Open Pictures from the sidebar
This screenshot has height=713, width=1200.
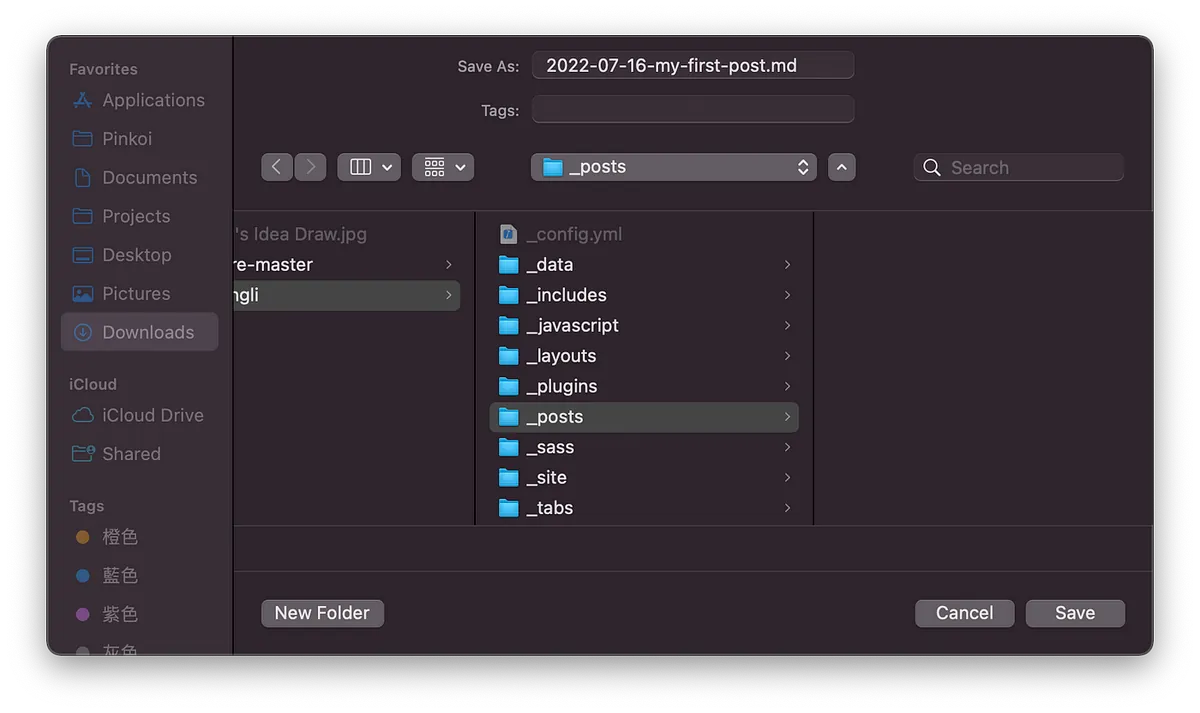point(135,293)
